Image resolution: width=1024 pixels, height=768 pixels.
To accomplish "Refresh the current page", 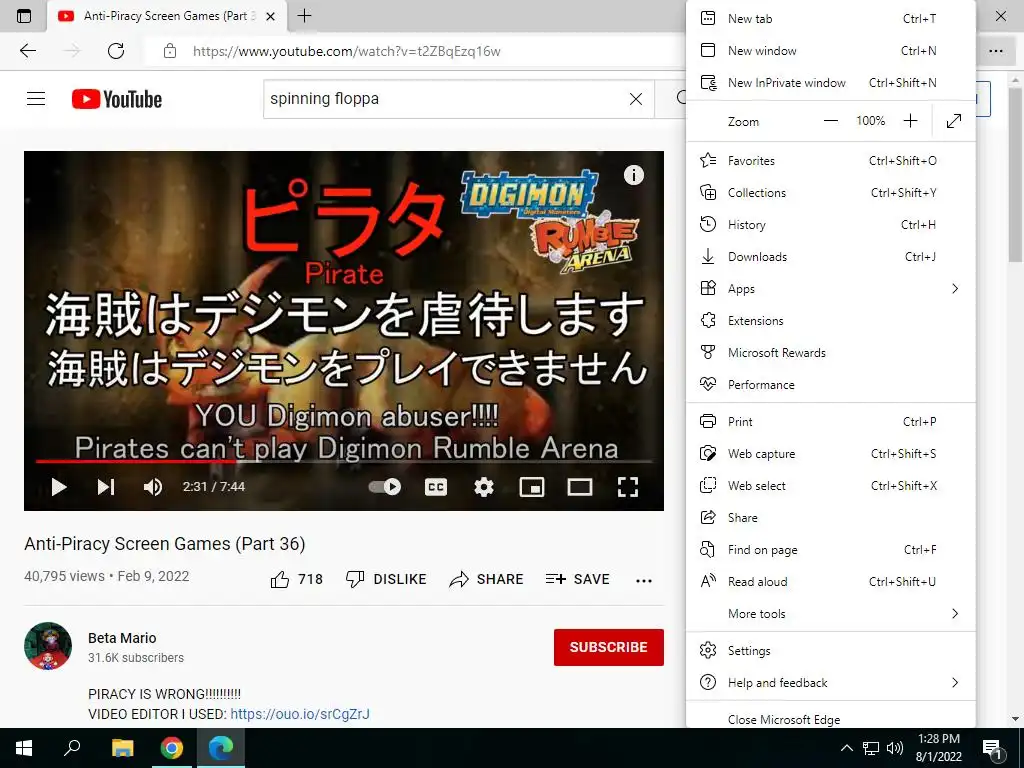I will click(x=116, y=51).
